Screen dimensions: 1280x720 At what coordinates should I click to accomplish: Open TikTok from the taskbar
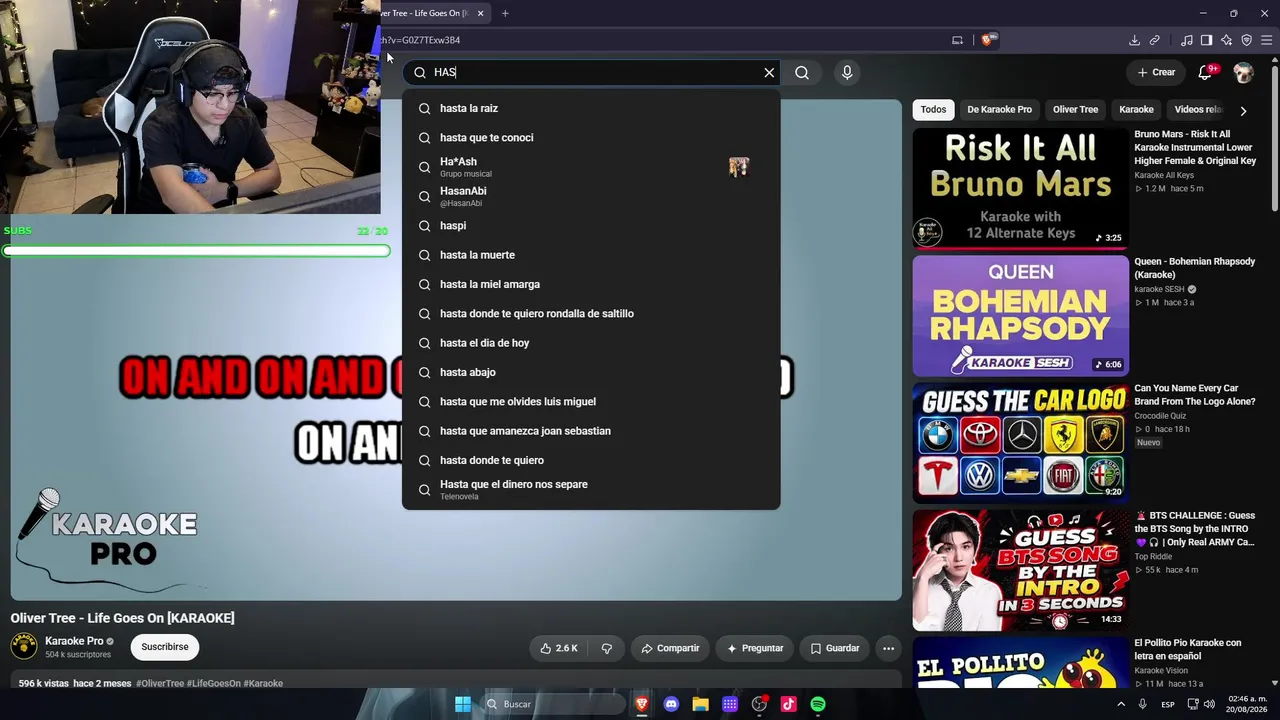[788, 704]
